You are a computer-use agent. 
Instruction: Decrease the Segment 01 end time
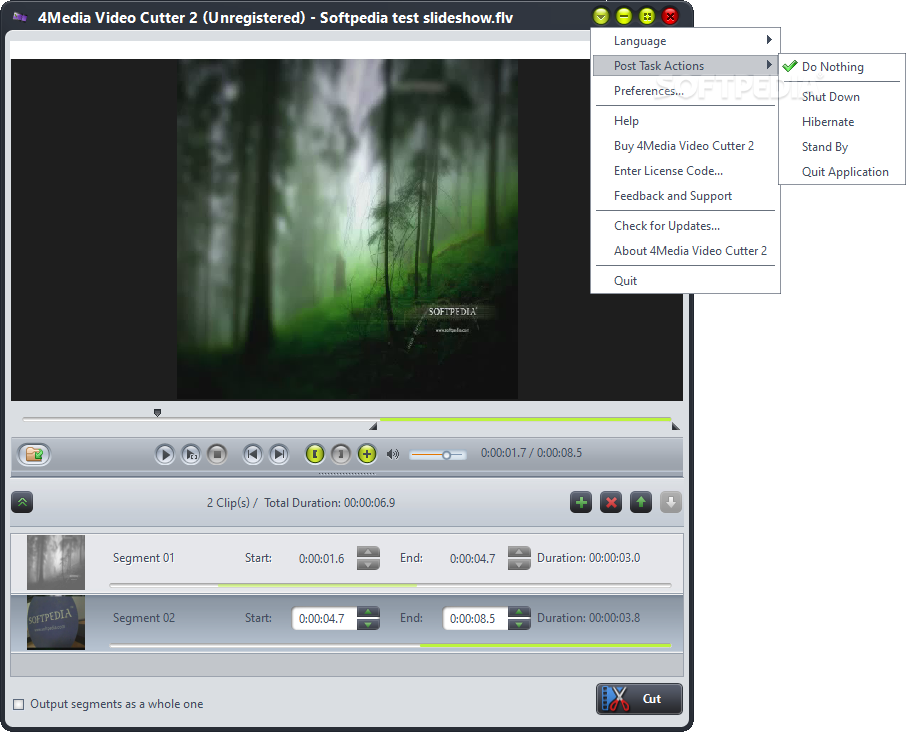(519, 564)
